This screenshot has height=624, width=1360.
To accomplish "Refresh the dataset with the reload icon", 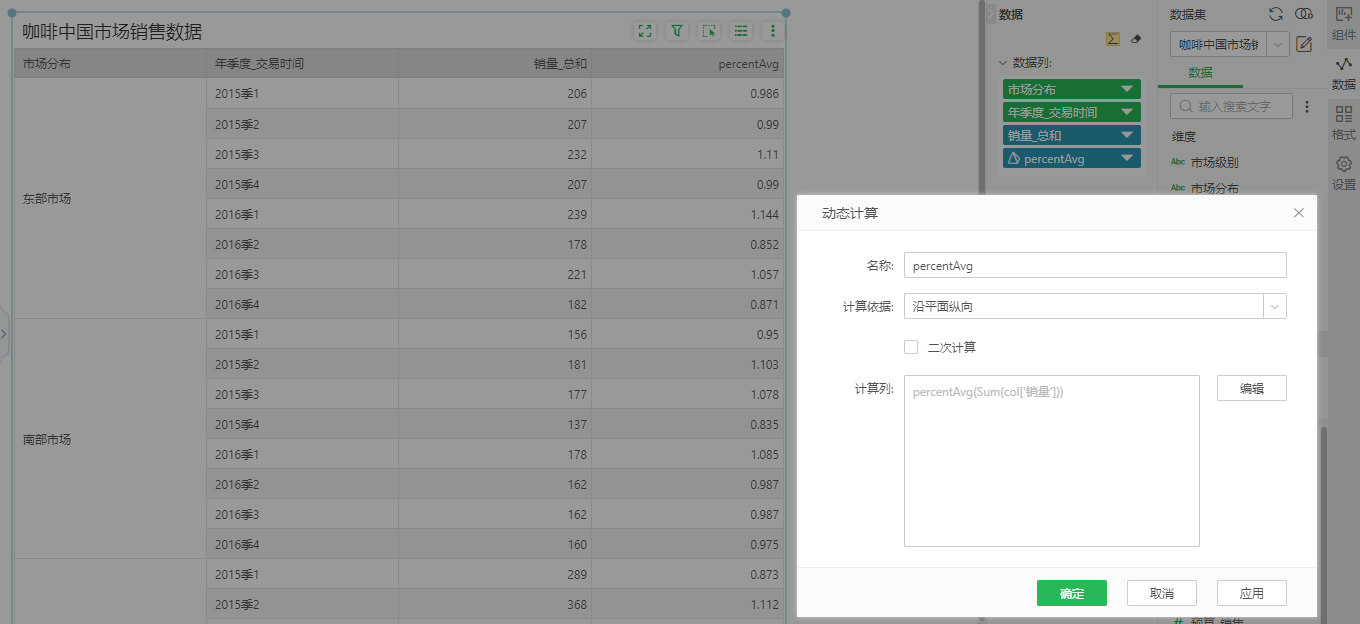I will click(1276, 14).
